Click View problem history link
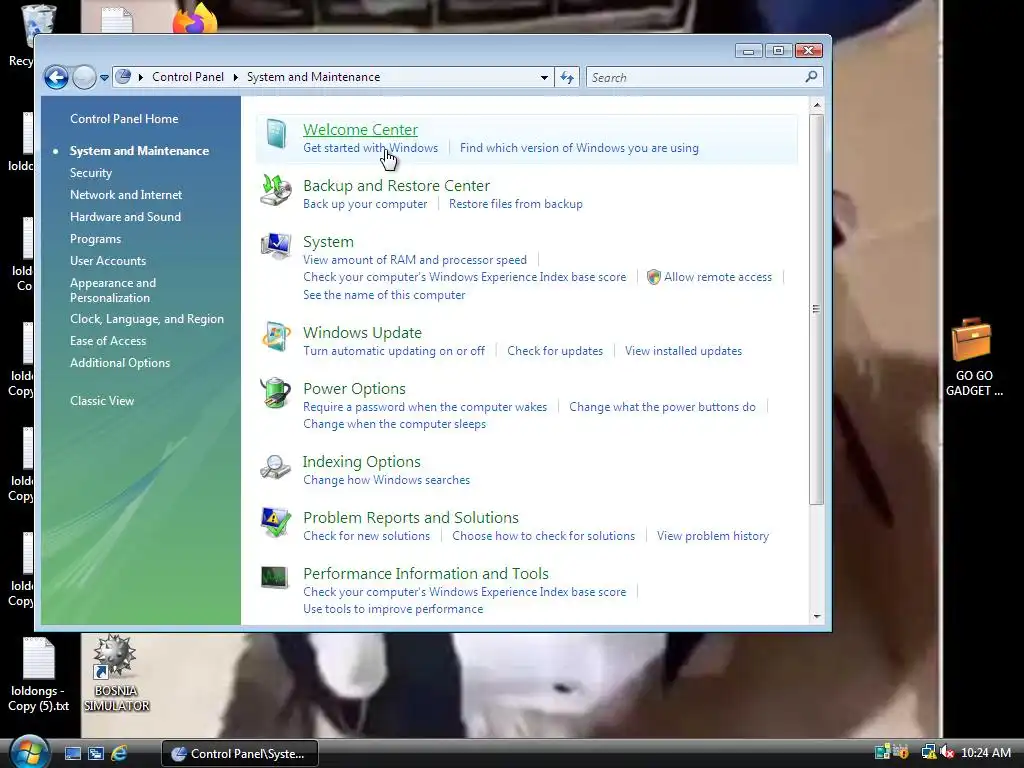Viewport: 1024px width, 768px height. 712,536
